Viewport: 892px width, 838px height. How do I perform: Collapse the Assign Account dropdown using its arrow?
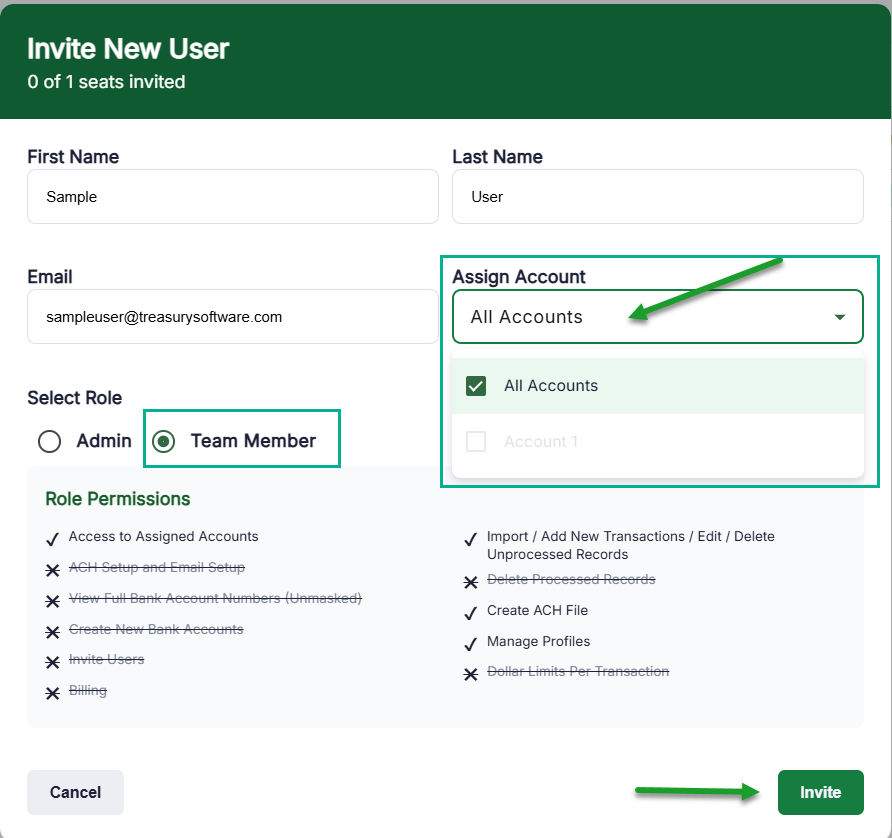pos(838,317)
